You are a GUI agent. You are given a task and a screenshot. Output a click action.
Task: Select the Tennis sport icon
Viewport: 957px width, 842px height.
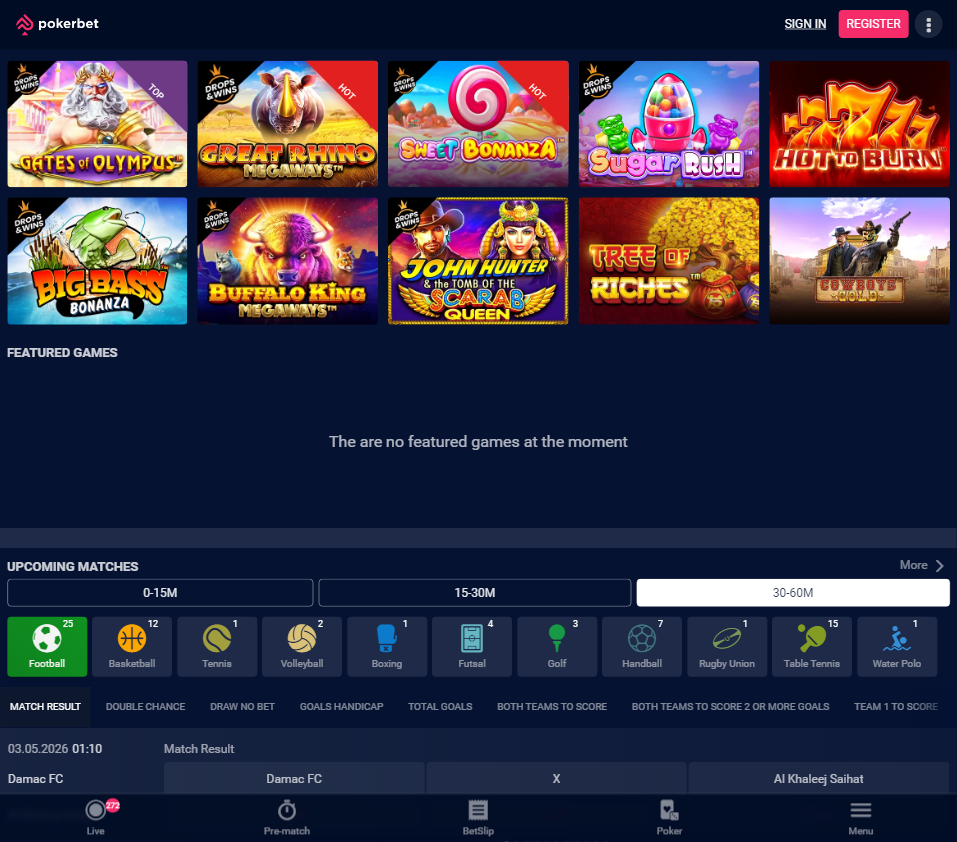[x=217, y=647]
